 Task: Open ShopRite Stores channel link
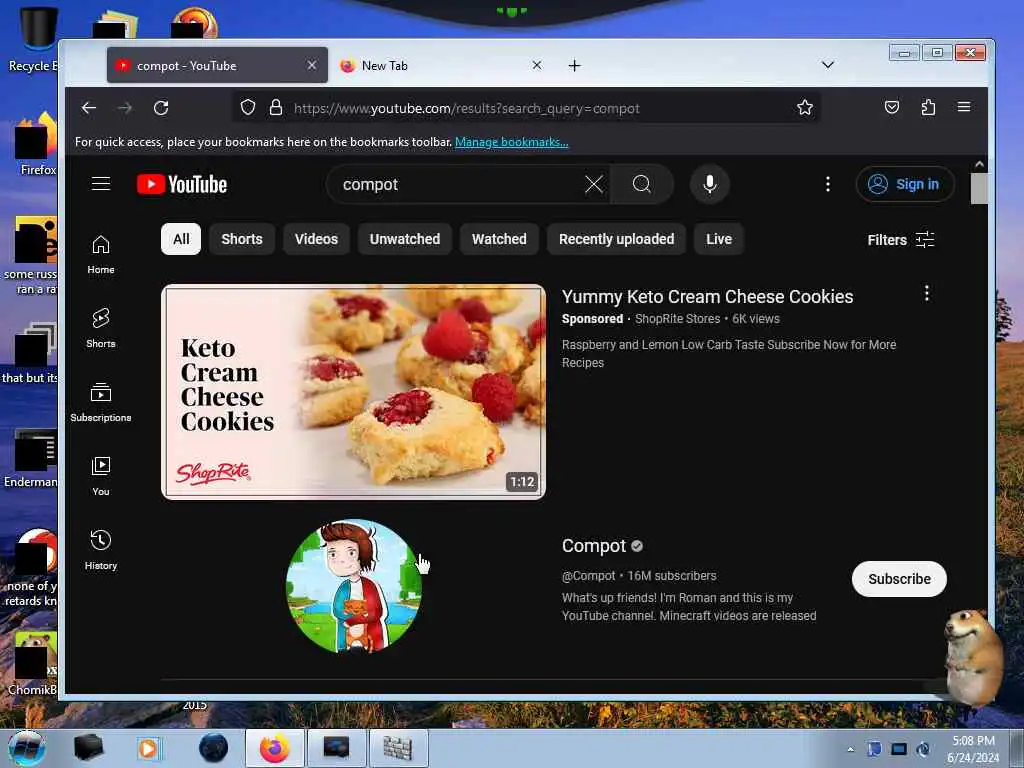coord(677,319)
